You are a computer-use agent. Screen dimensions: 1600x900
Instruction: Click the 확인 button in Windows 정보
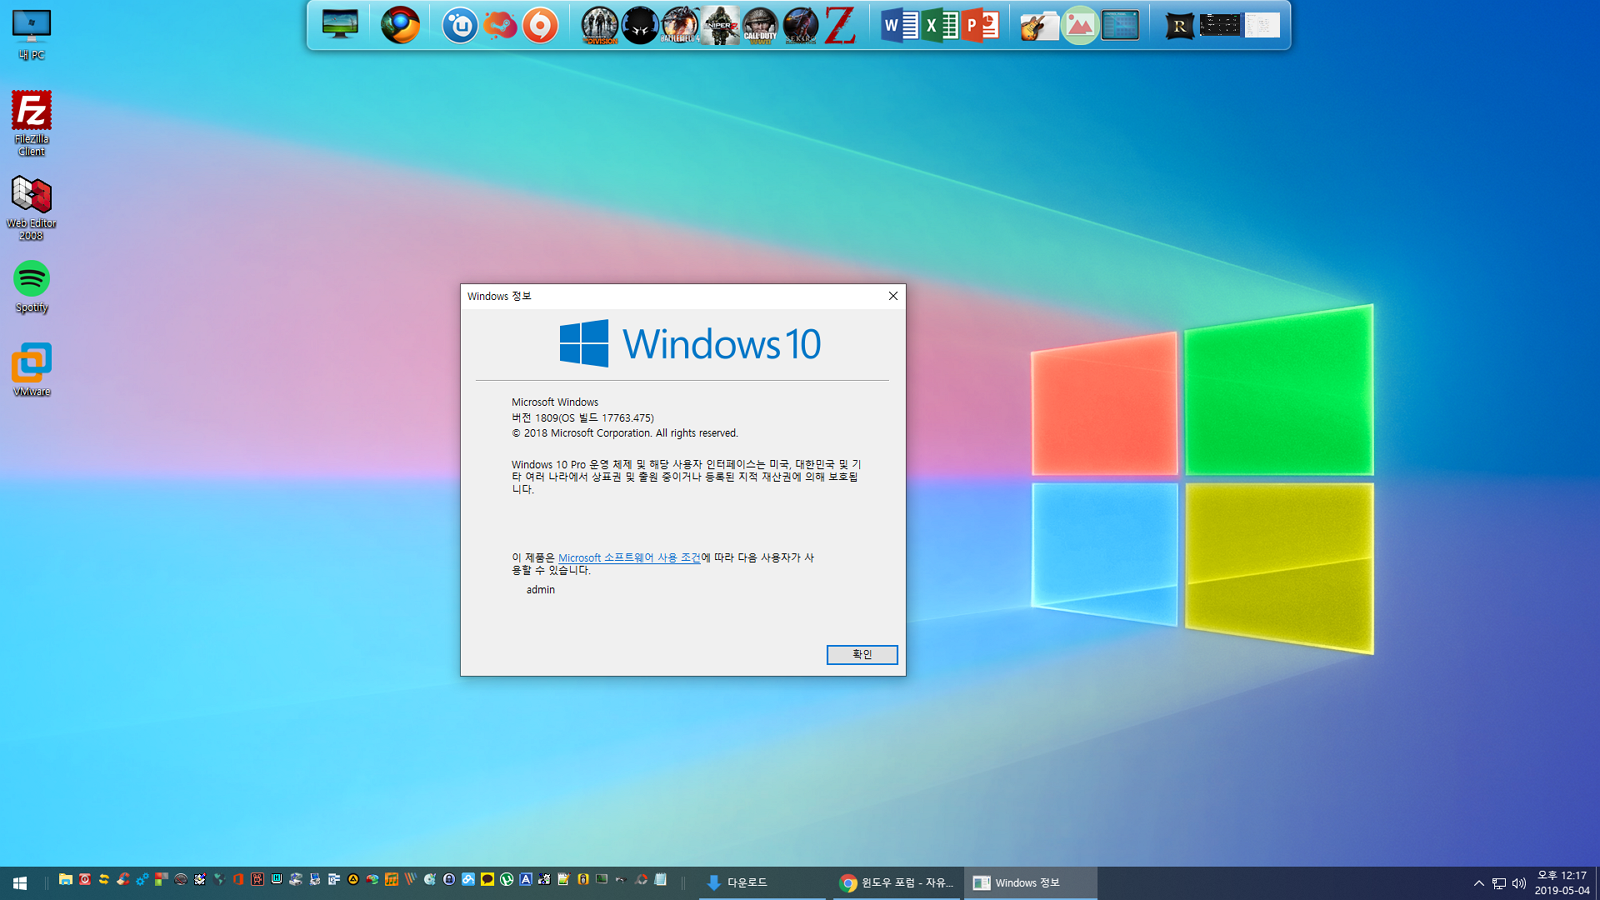click(862, 654)
